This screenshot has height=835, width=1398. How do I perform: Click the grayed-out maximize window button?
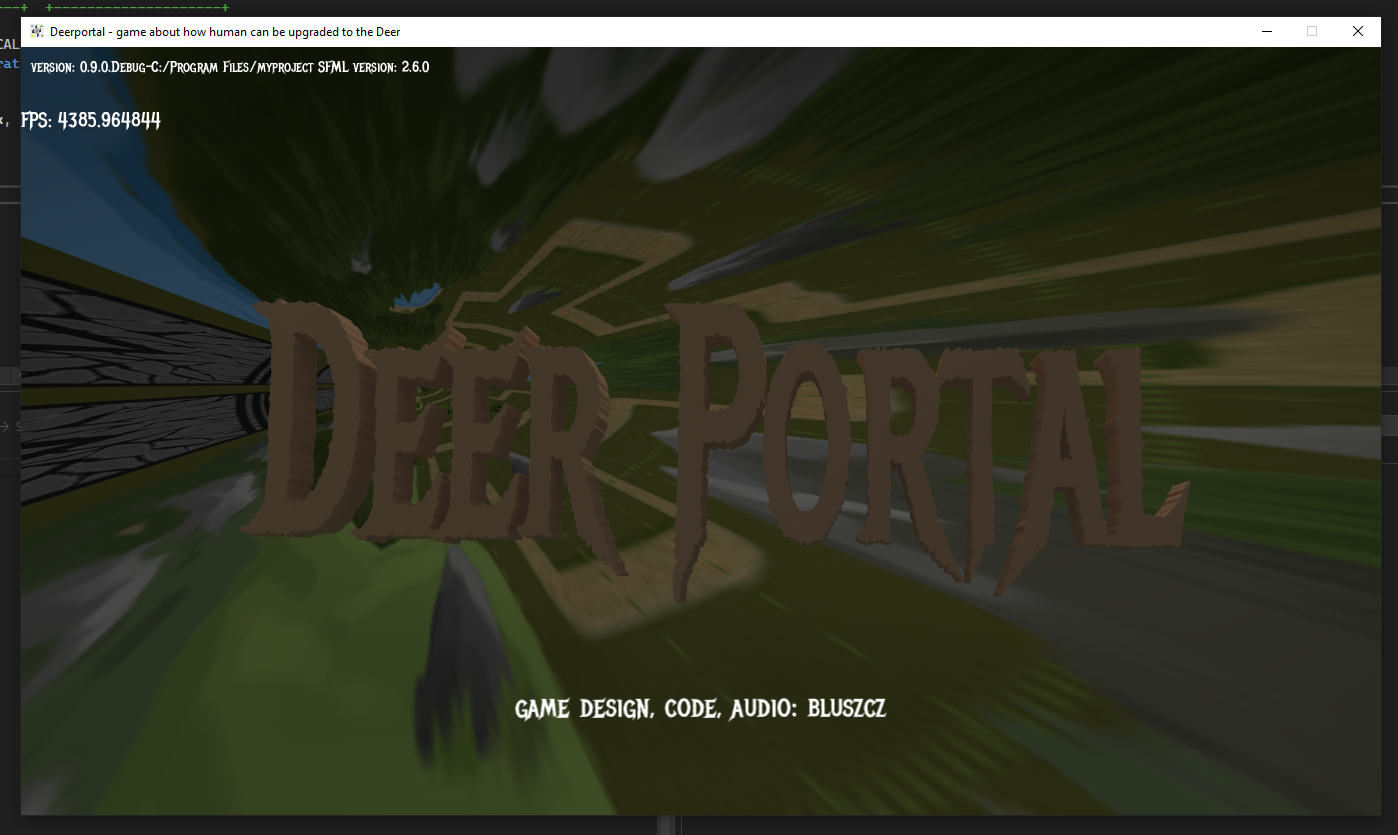pos(1312,32)
